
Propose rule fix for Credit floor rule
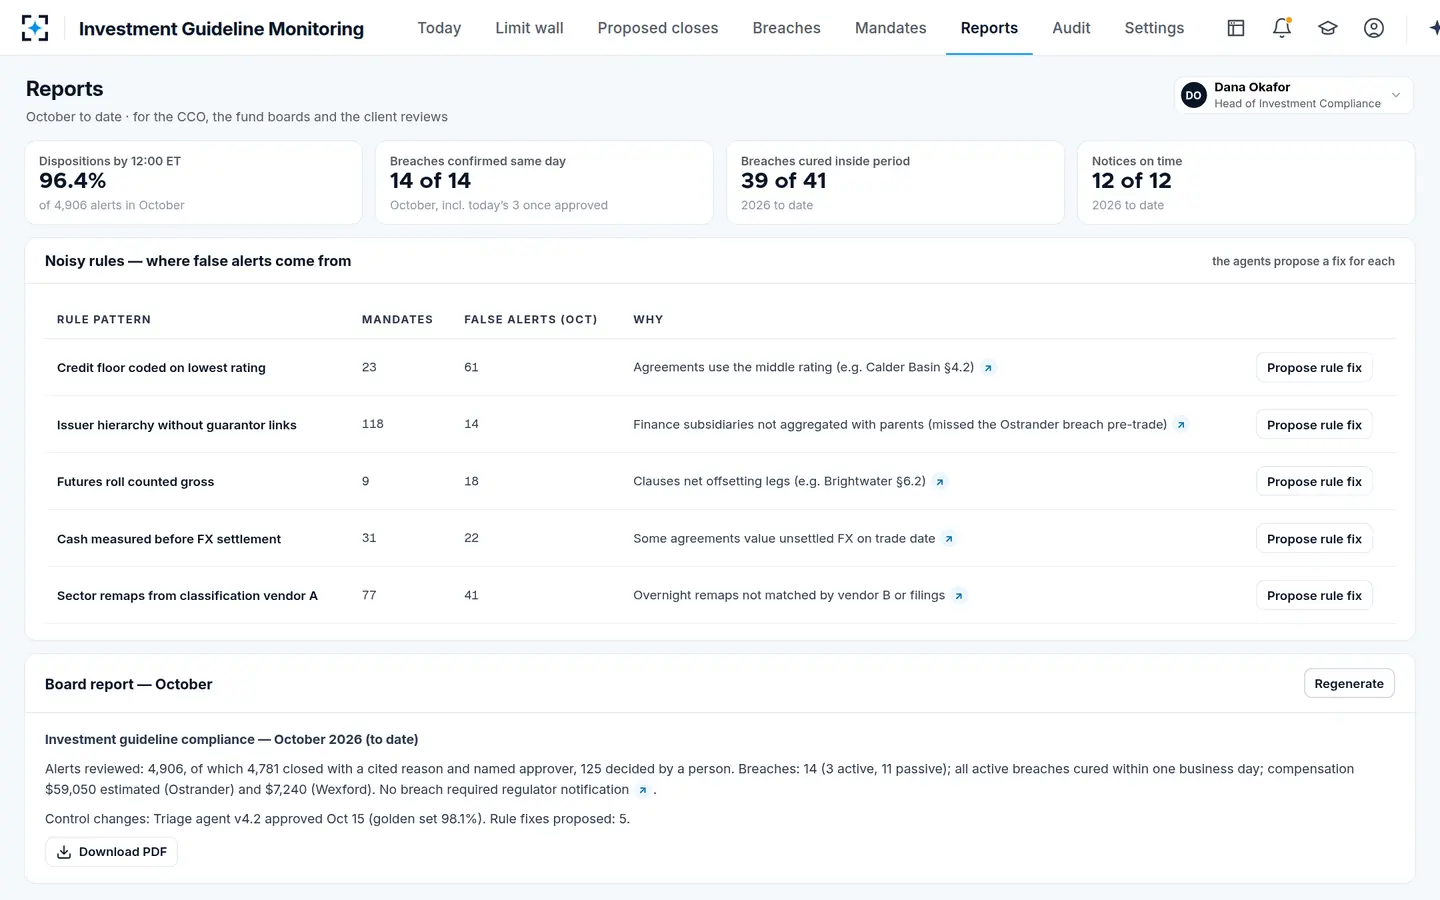coord(1314,368)
